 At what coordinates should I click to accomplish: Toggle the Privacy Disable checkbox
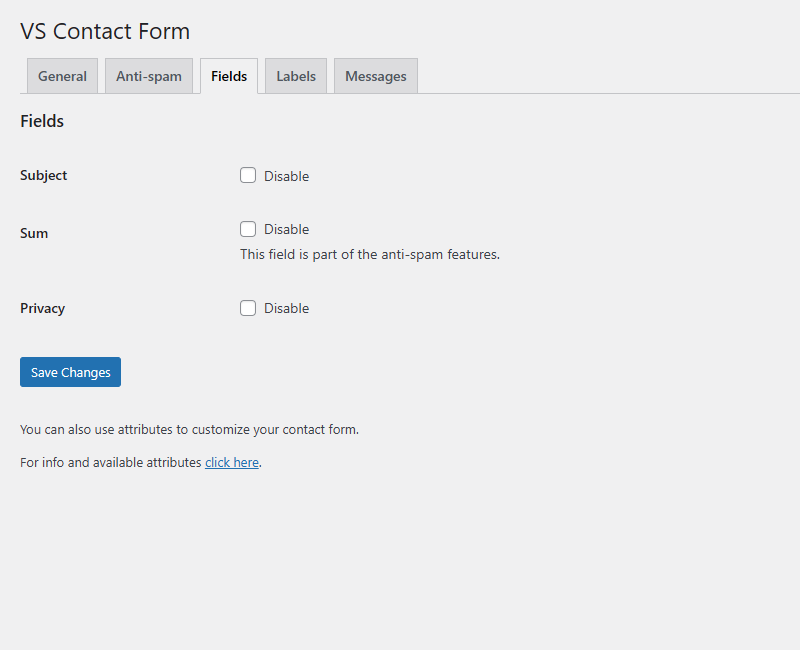(248, 308)
